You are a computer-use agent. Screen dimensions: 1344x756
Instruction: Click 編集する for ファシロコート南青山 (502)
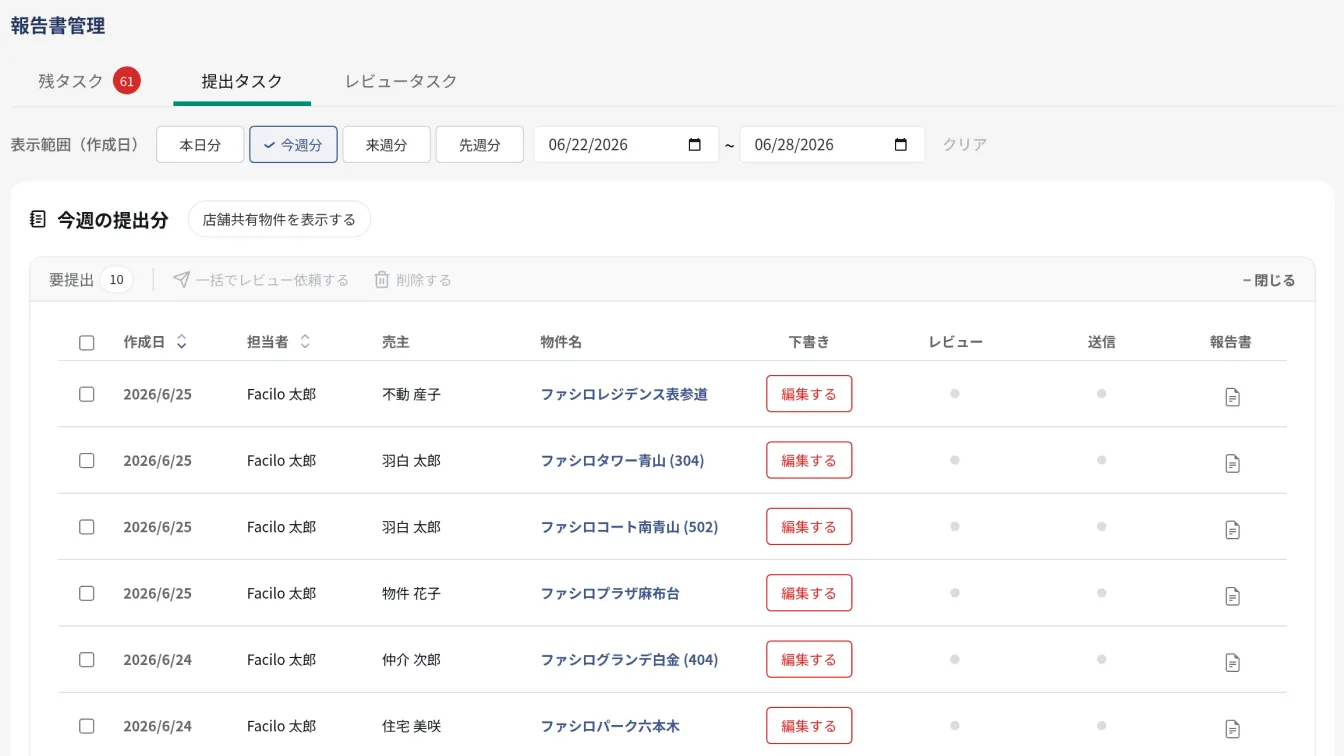pos(809,527)
